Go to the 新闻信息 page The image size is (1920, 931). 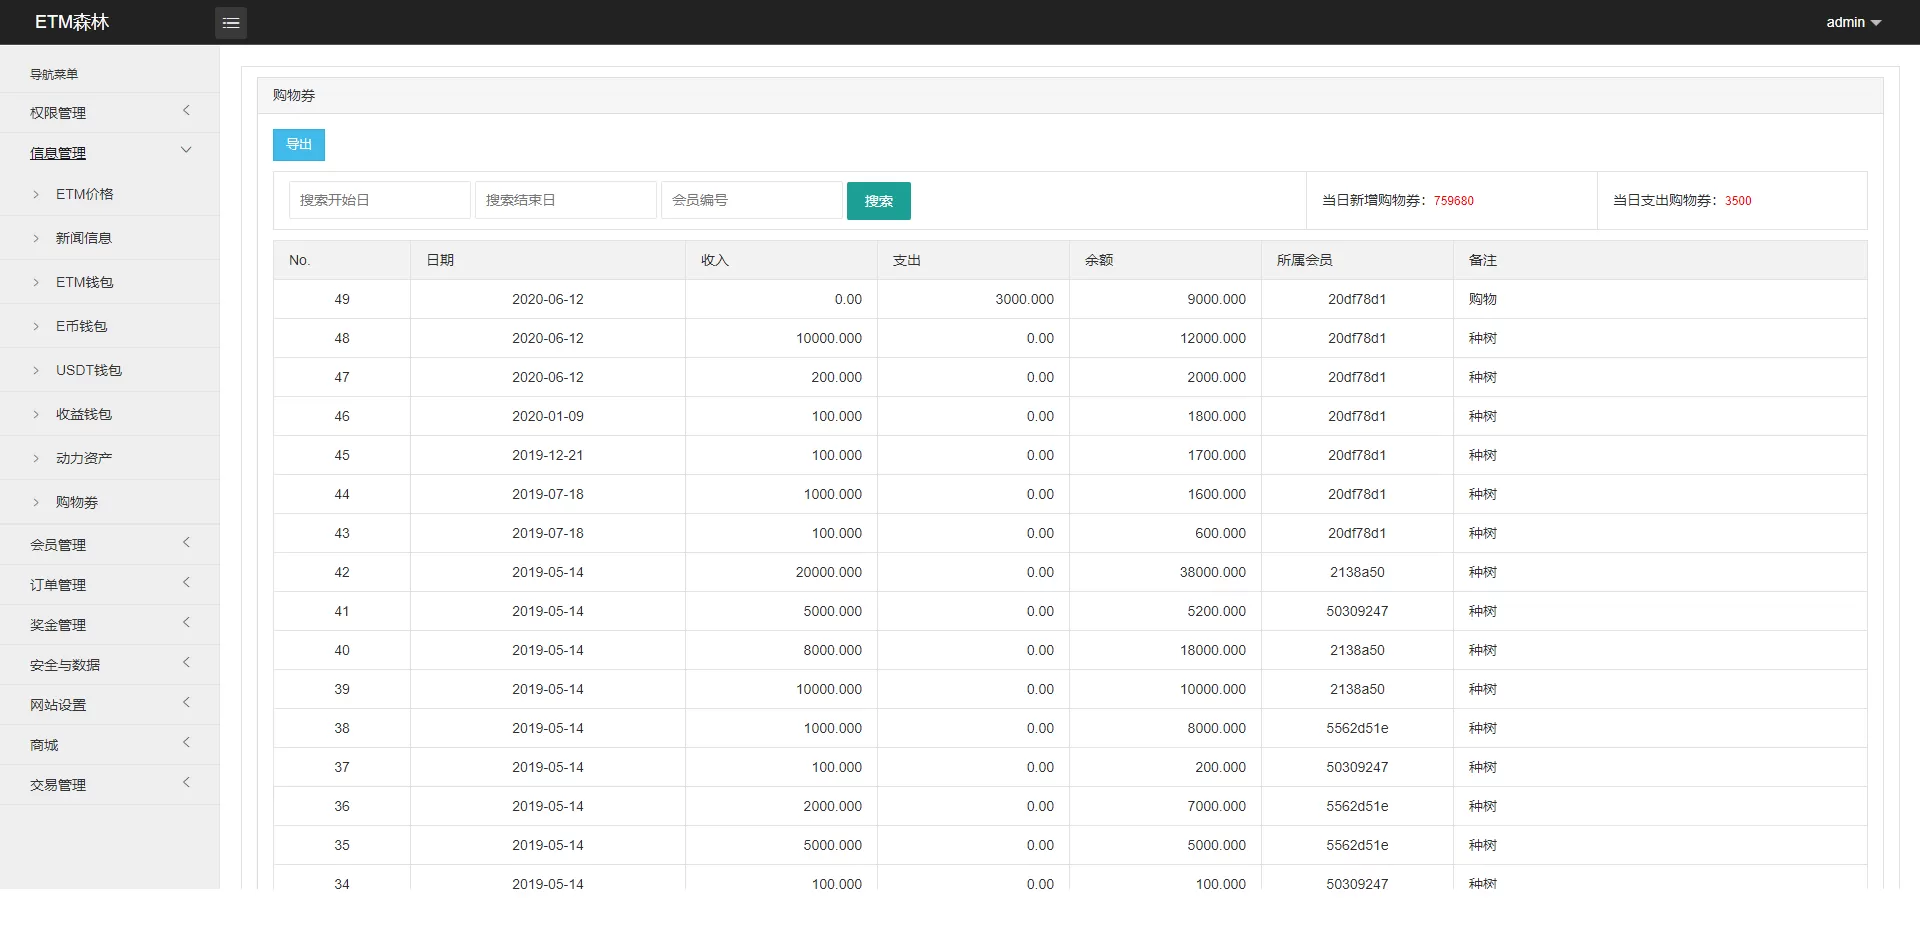point(83,238)
